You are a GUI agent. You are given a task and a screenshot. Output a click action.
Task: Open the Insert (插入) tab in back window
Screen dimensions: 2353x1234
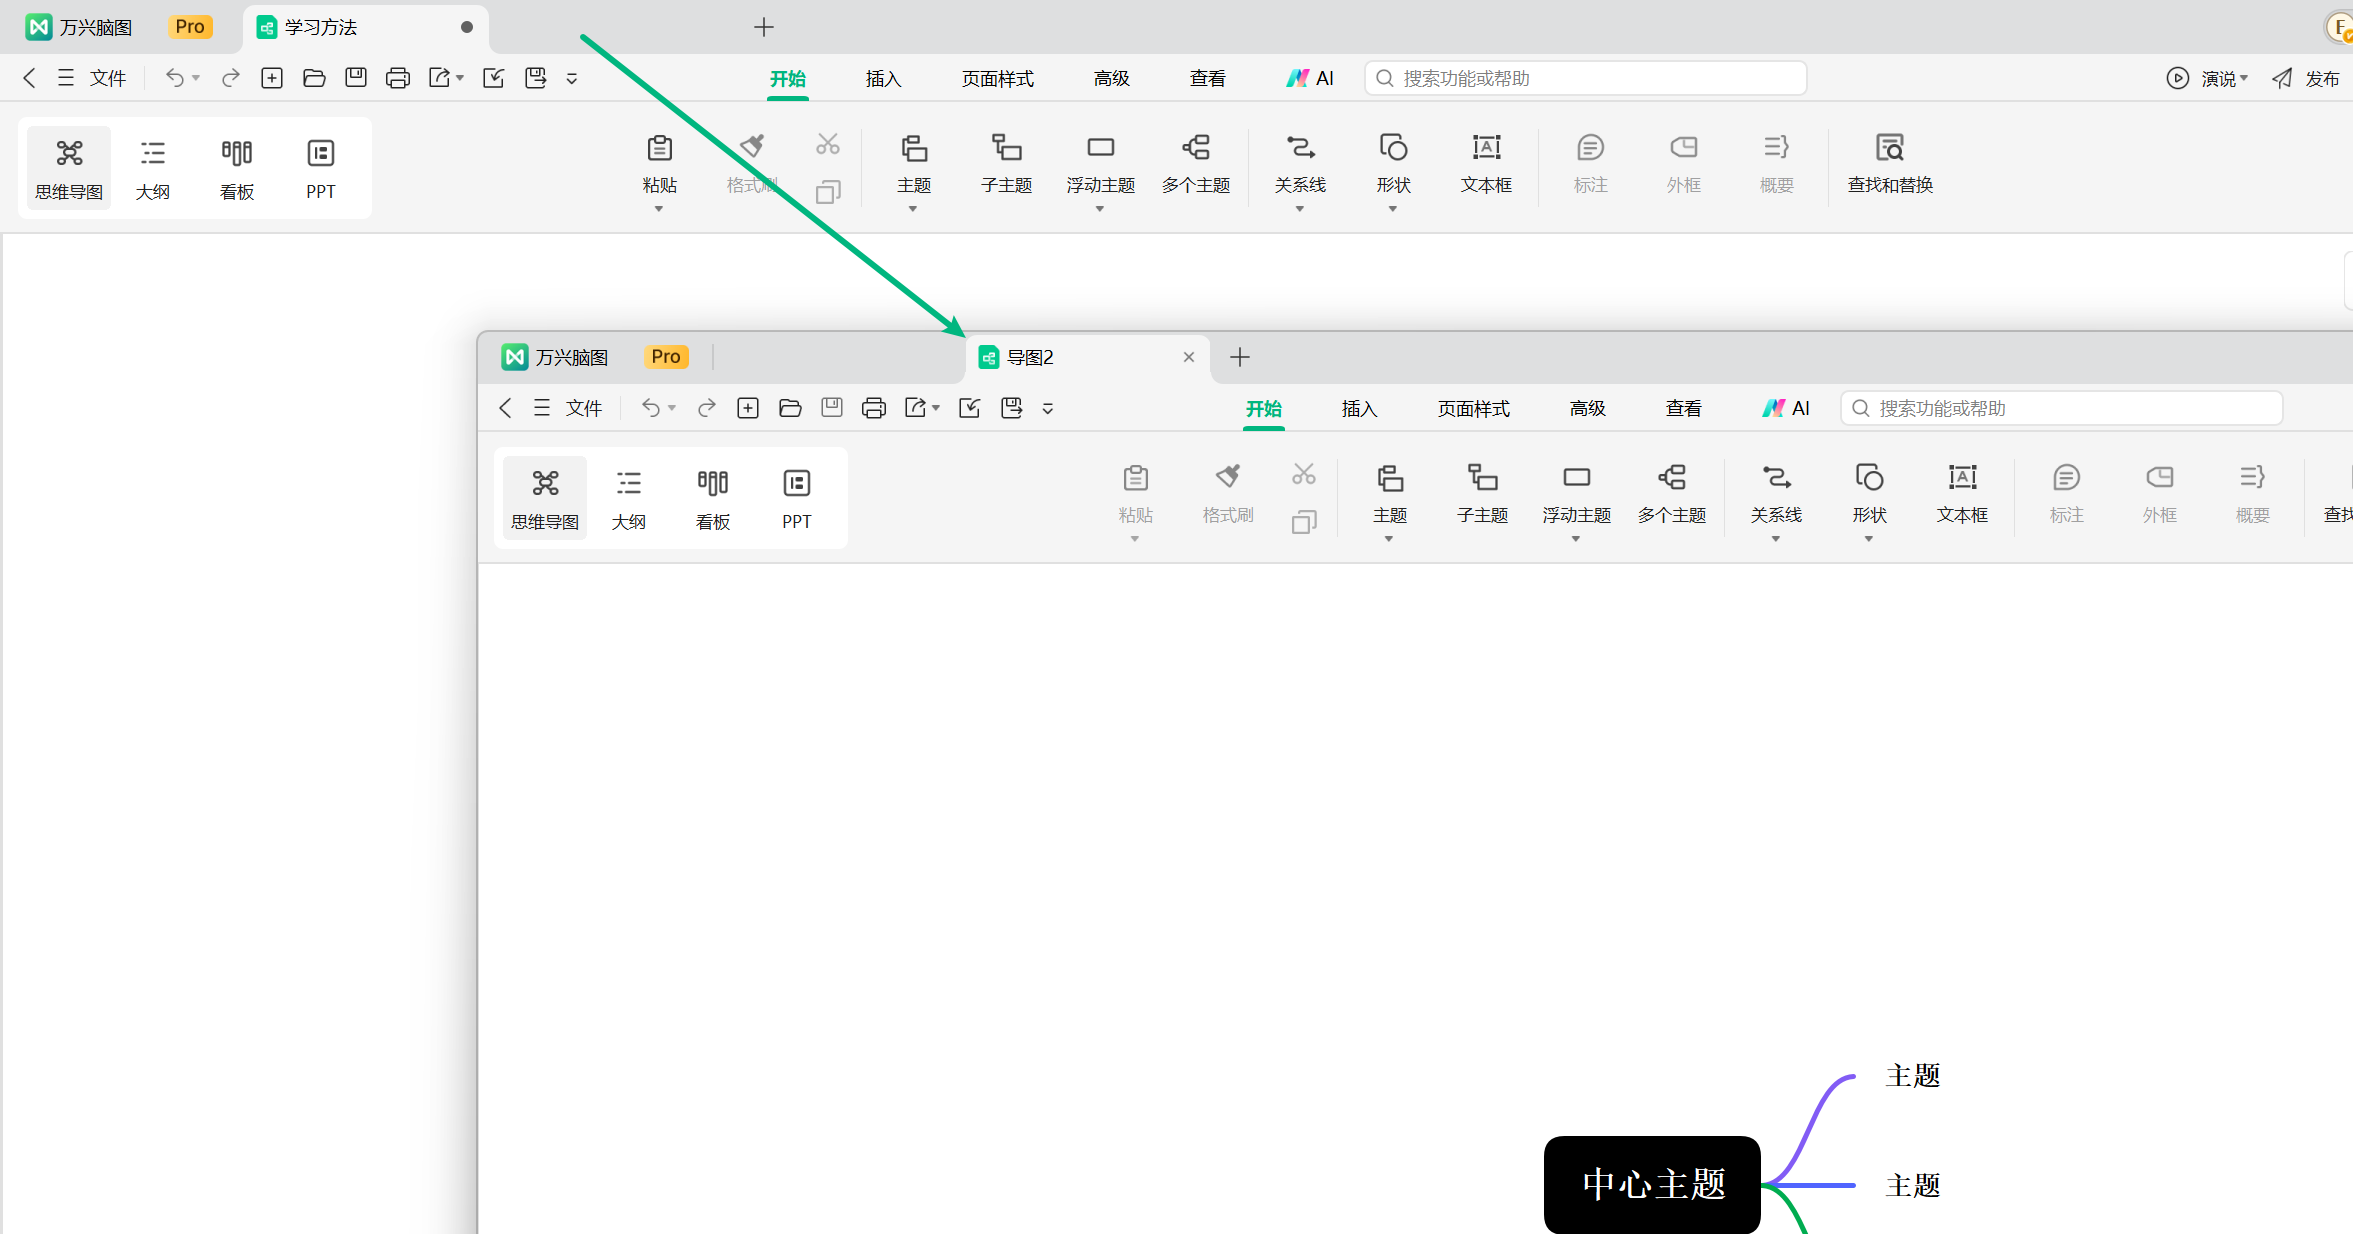pyautogui.click(x=883, y=78)
